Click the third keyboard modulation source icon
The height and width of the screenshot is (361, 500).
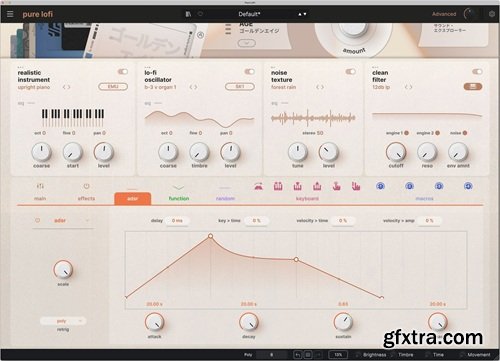[298, 186]
